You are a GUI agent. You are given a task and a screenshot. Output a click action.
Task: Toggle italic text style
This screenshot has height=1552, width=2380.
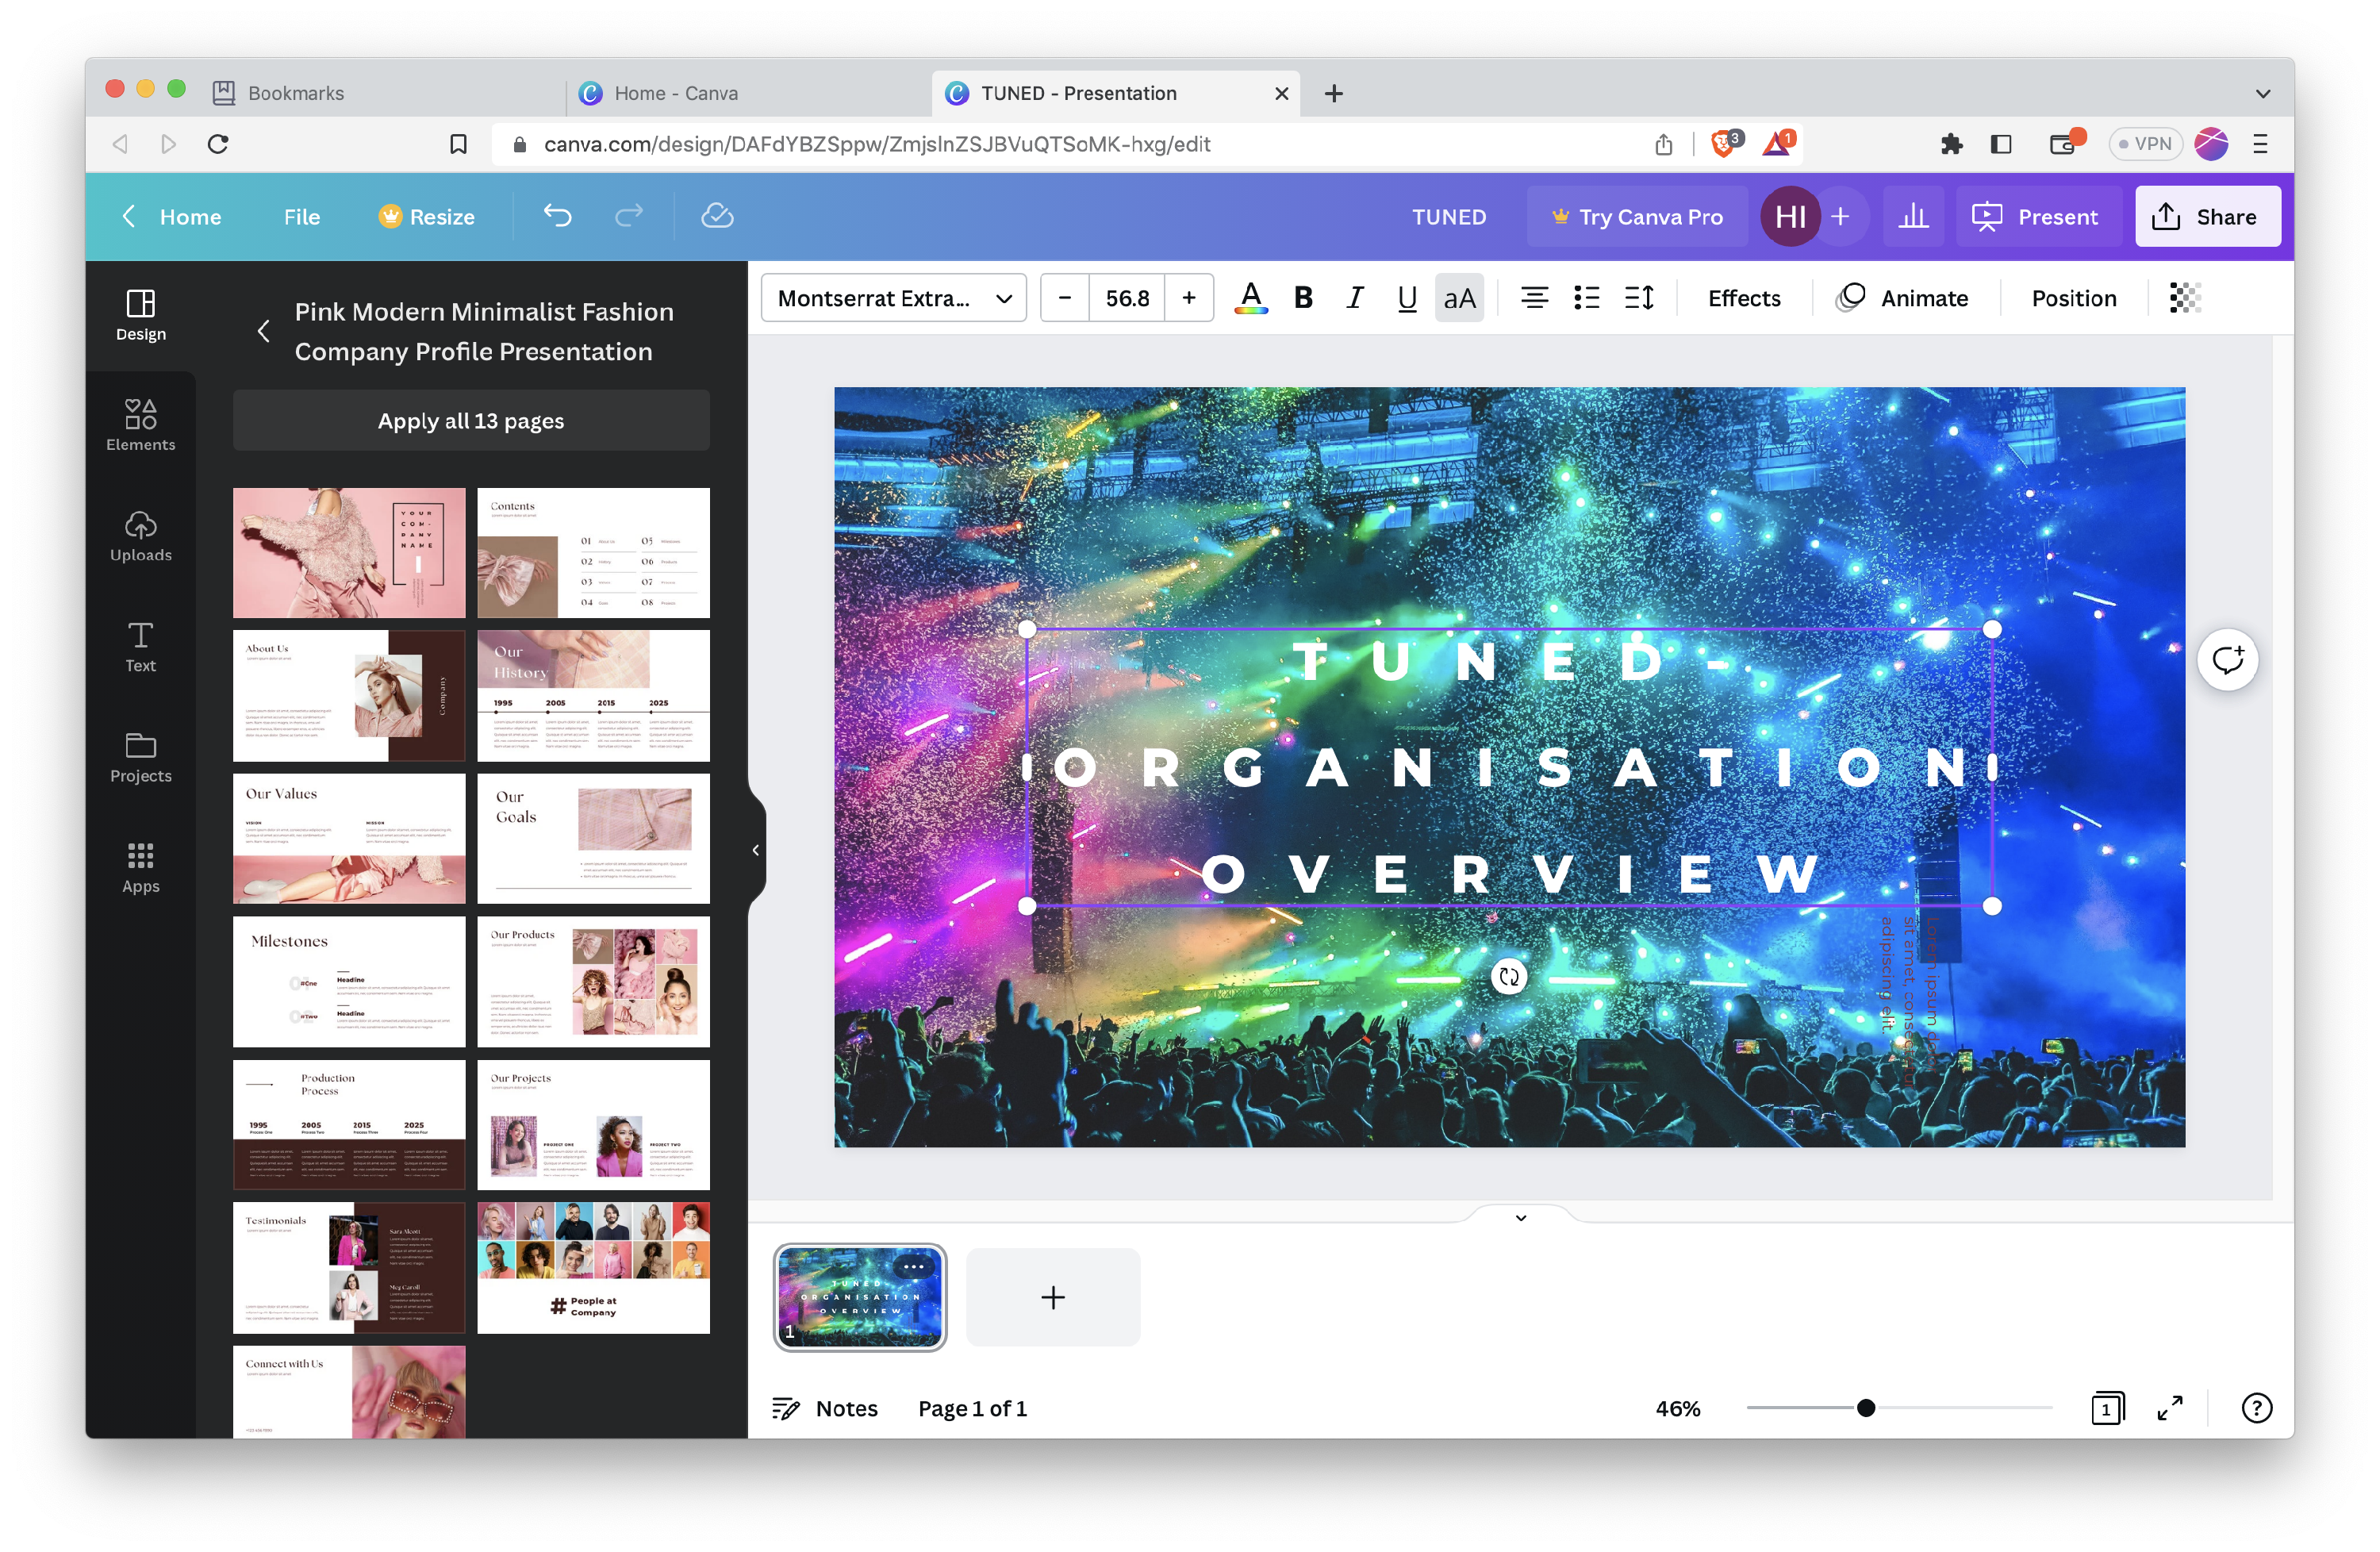pos(1355,298)
